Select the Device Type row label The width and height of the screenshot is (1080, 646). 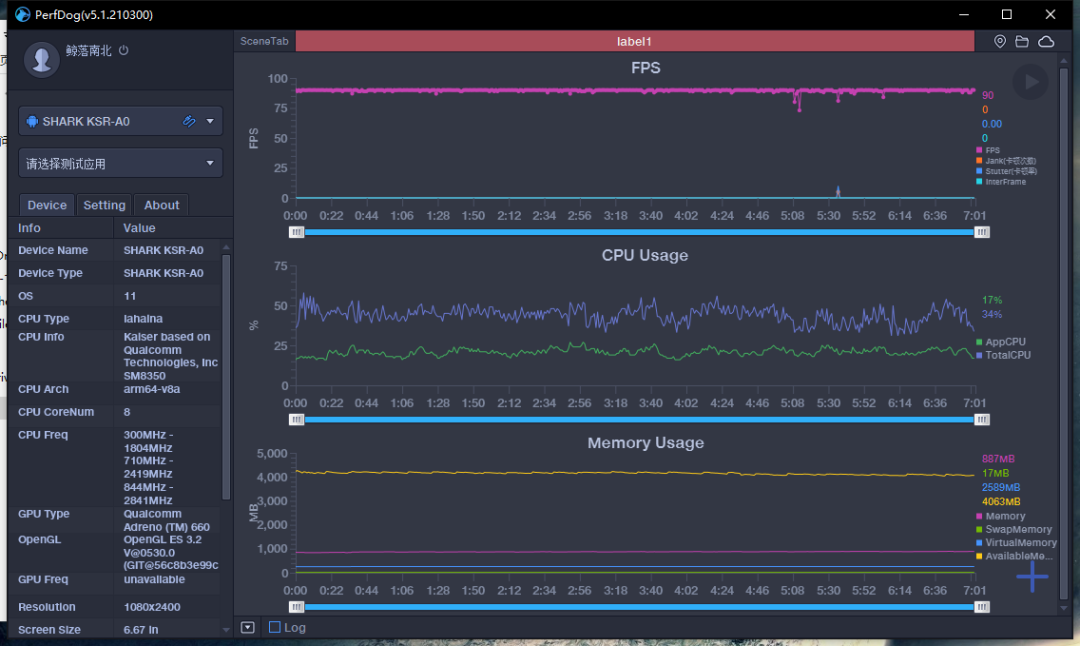coord(50,273)
